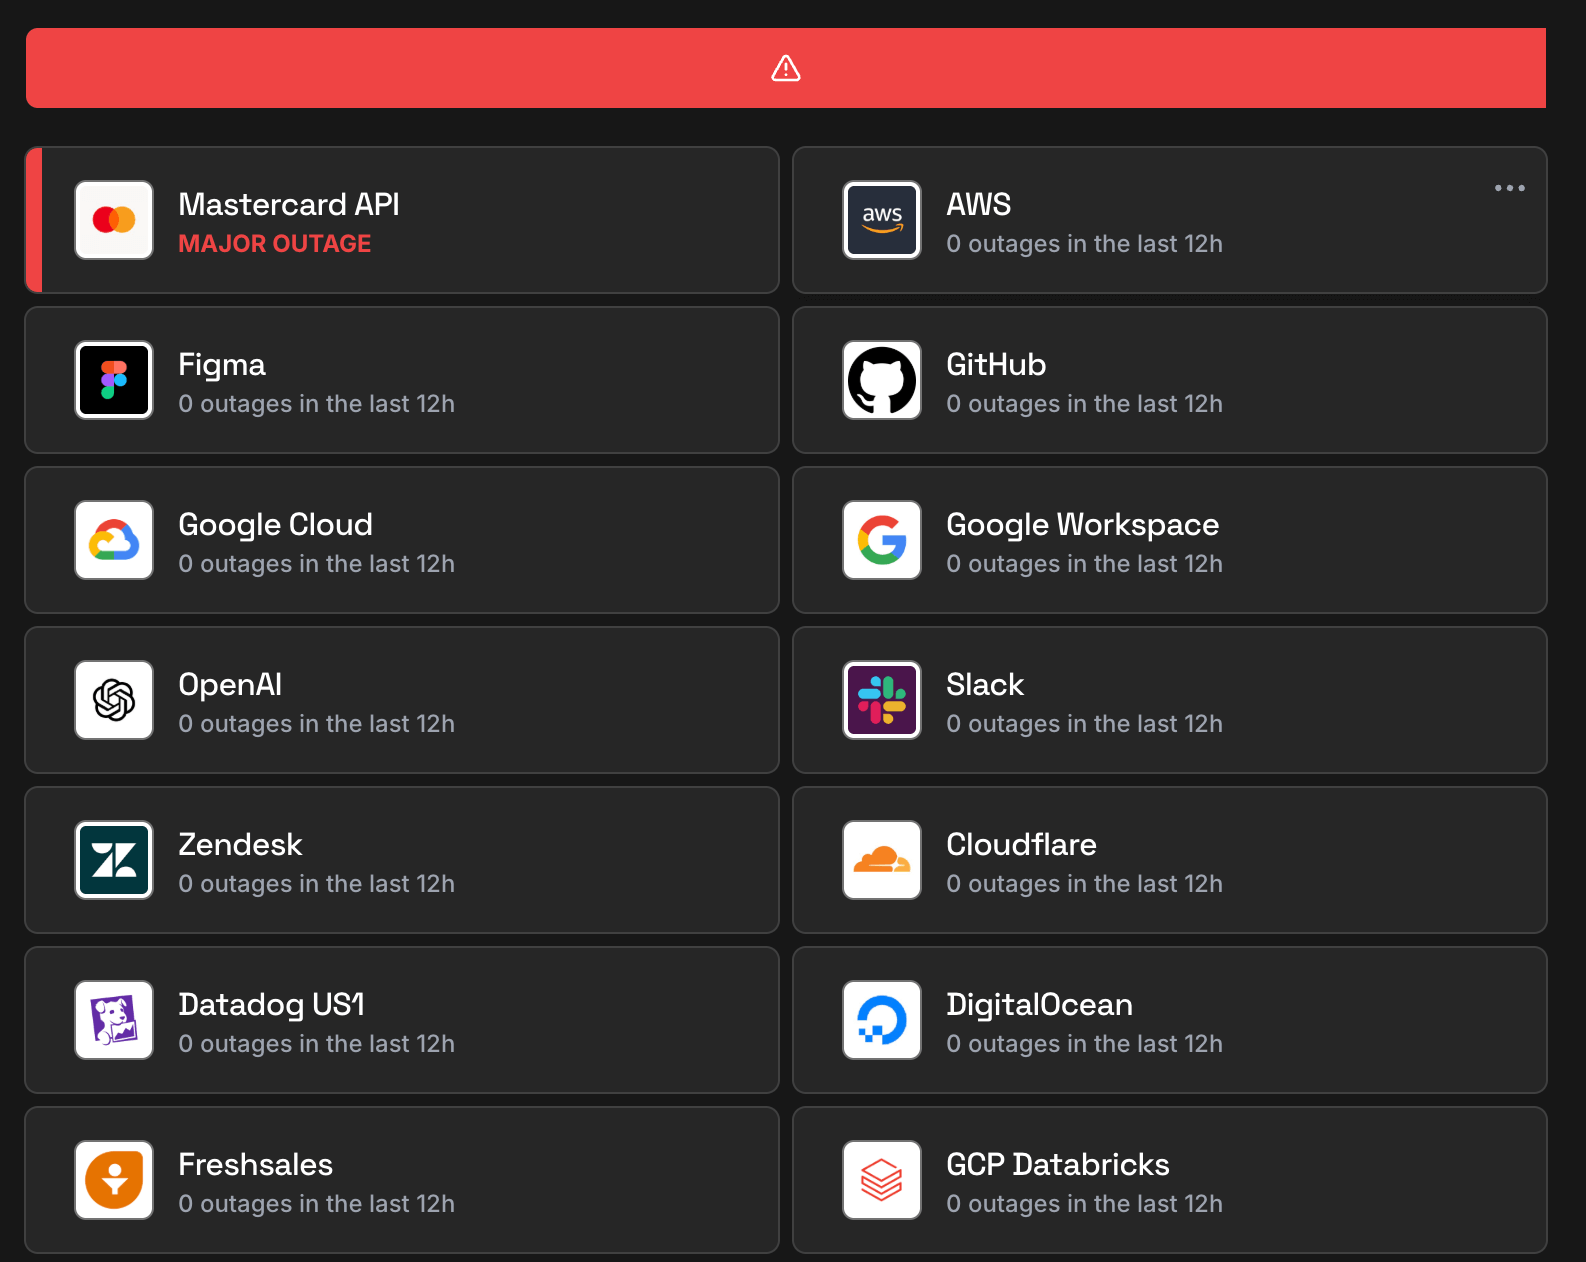Screen dimensions: 1586x1262
Task: Click the Slack logo icon
Action: pyautogui.click(x=882, y=700)
